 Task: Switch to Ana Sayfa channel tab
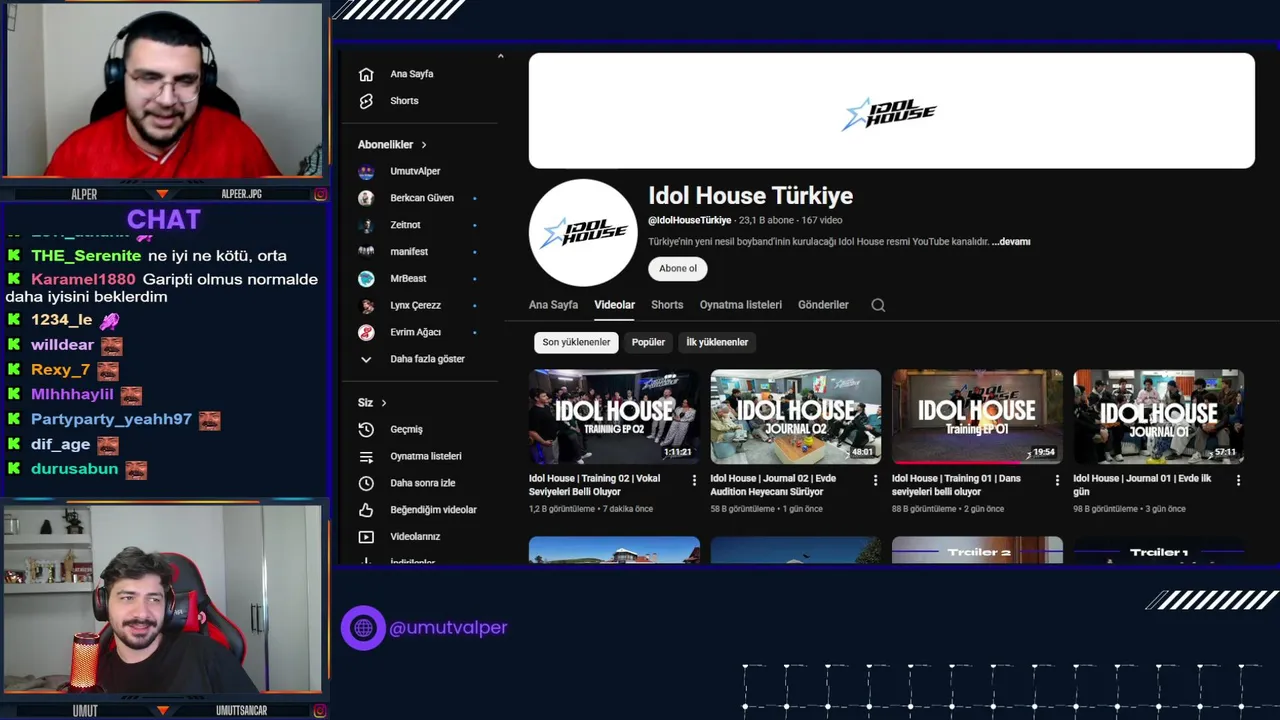click(x=553, y=305)
